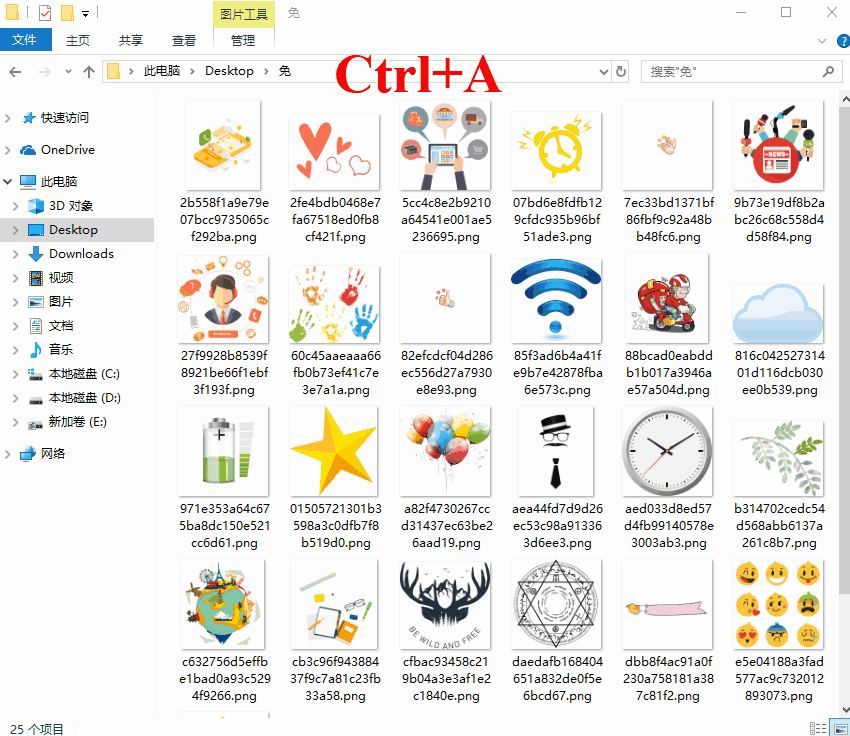The width and height of the screenshot is (850, 736).
Task: Click the Refresh button in address bar
Action: 621,72
